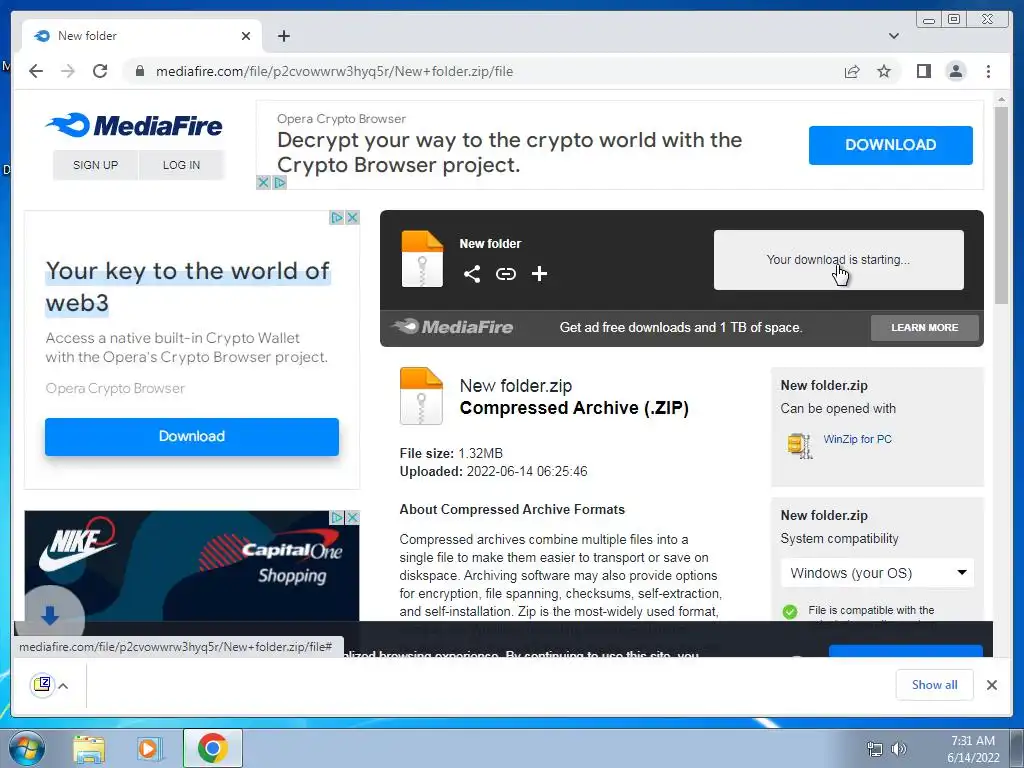The height and width of the screenshot is (768, 1024).
Task: Click the share icon under New folder
Action: (472, 274)
